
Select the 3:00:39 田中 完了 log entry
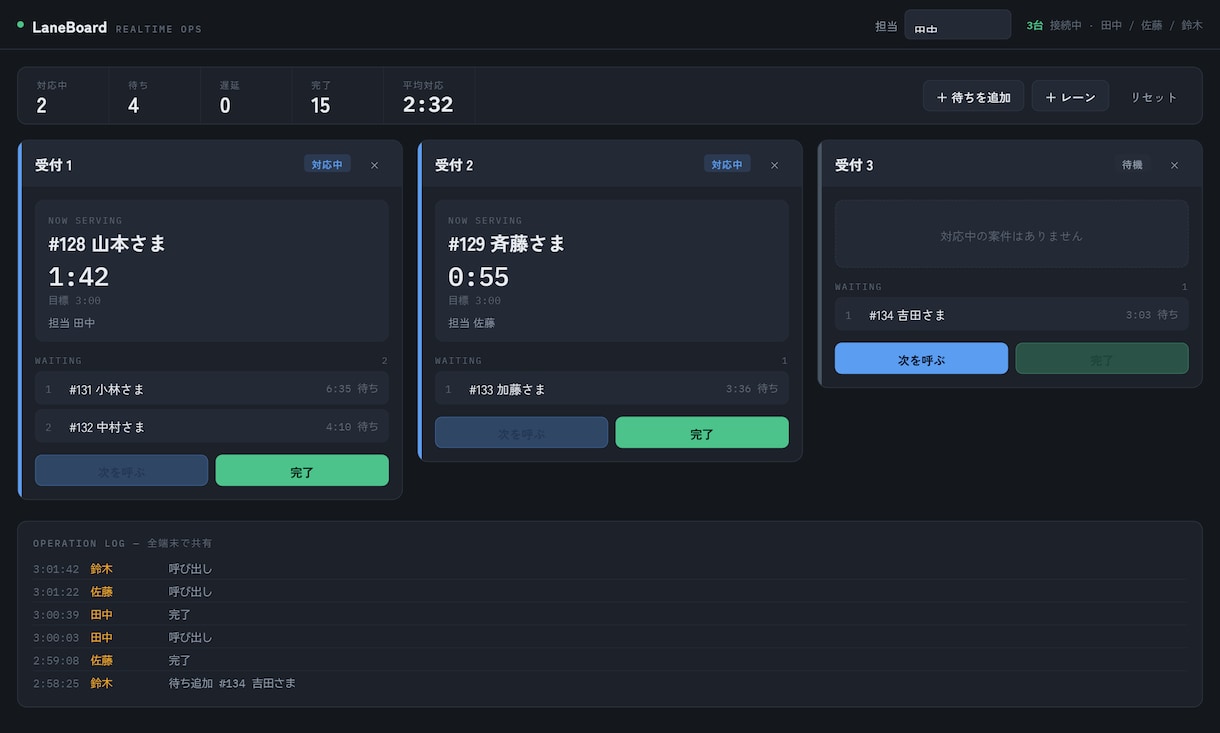(x=610, y=615)
